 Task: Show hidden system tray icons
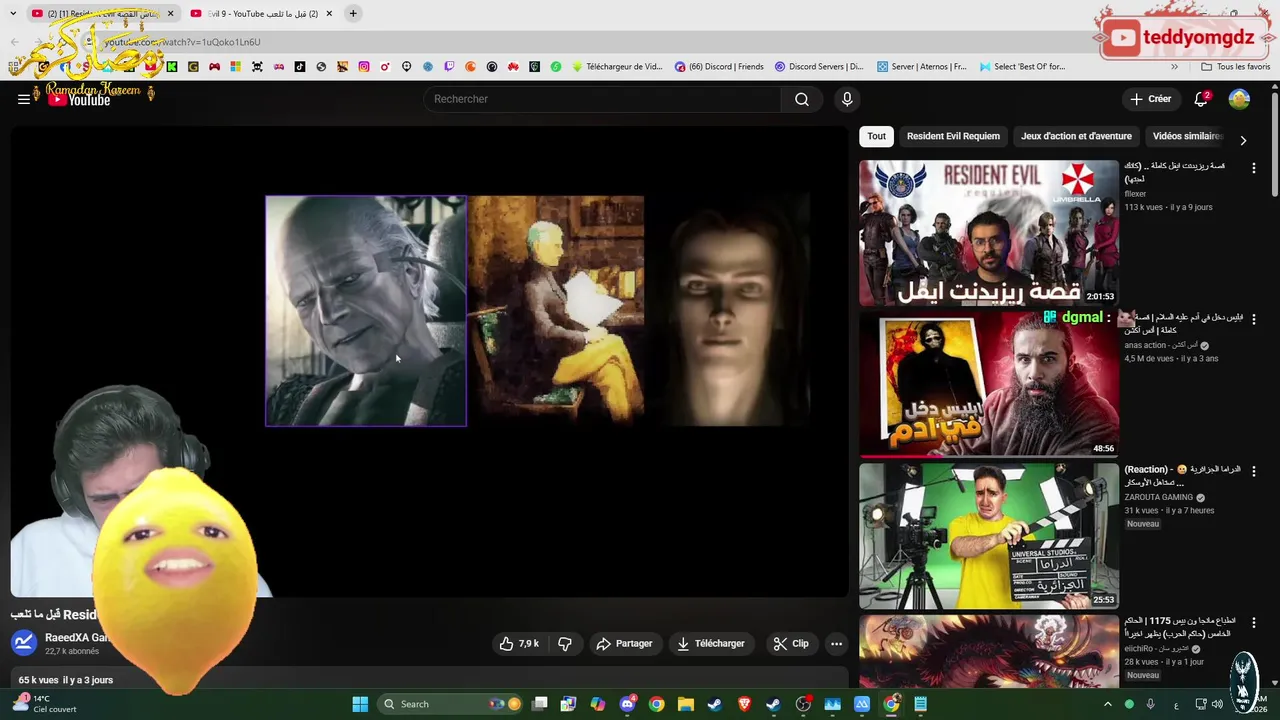[1108, 704]
